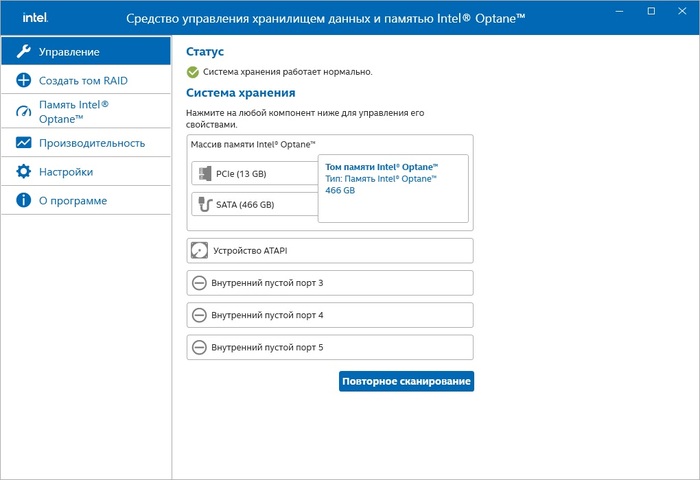Image resolution: width=700 pixels, height=480 pixels.
Task: Click the chart icon beside Производительность
Action: [x=23, y=143]
